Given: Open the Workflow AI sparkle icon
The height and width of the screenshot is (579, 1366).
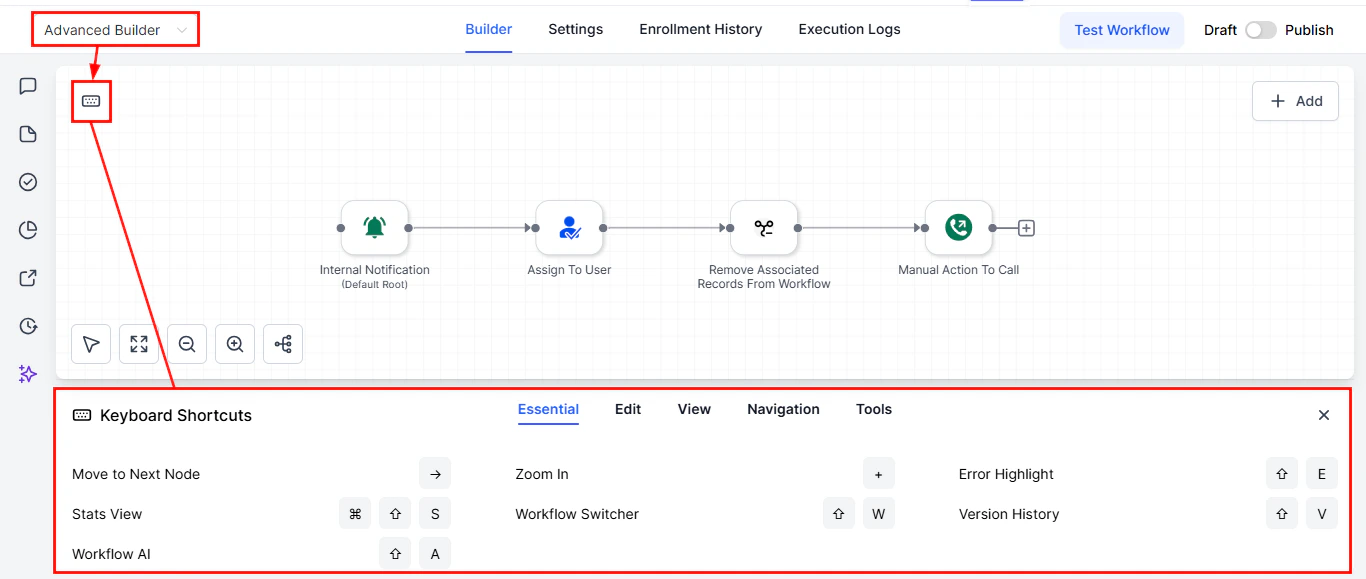Looking at the screenshot, I should pos(28,374).
